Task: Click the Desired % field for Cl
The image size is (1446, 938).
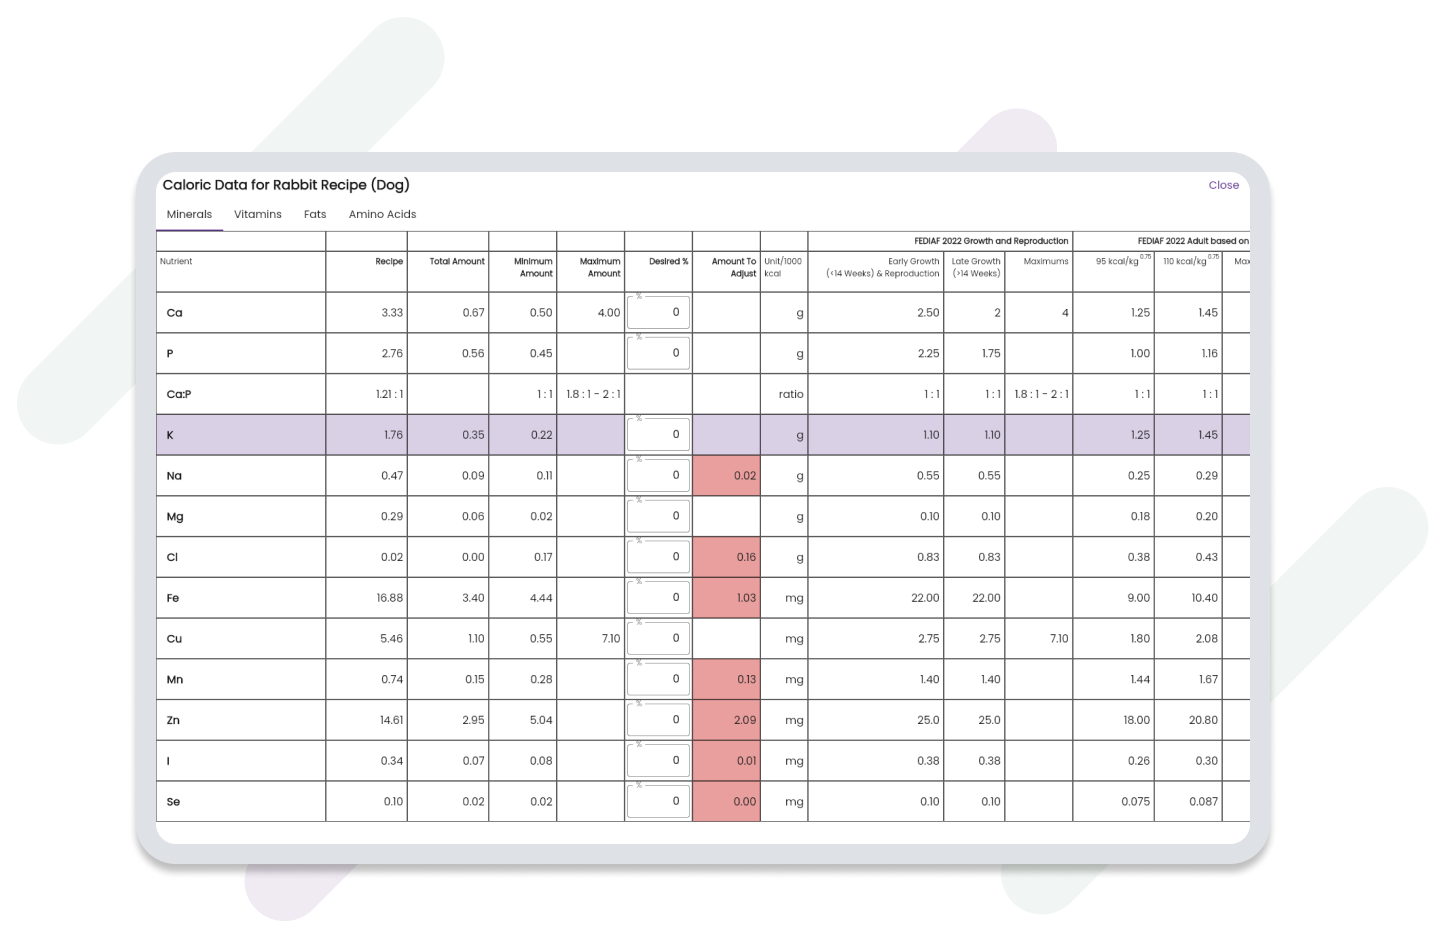Action: click(658, 557)
